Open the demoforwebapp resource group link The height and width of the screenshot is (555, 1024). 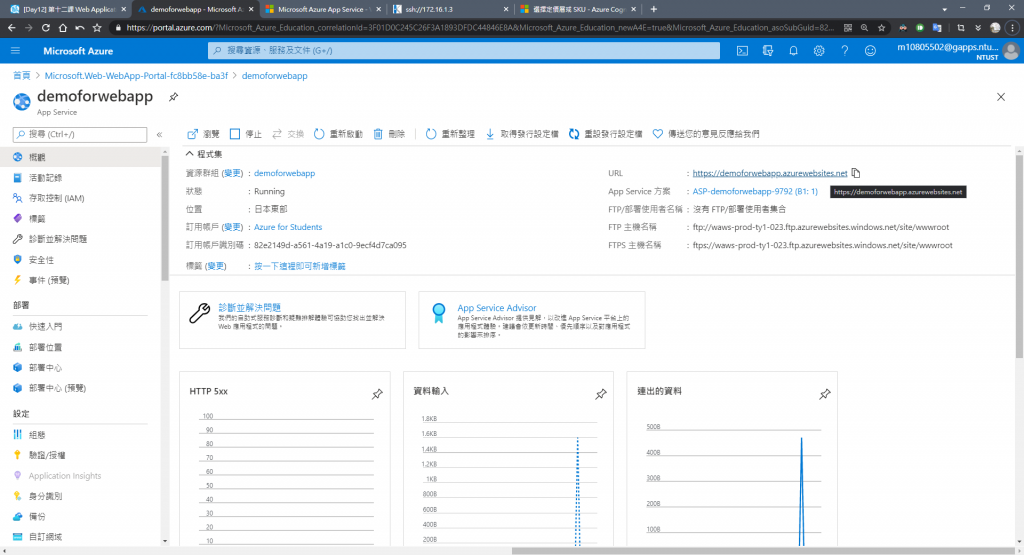[x=284, y=173]
